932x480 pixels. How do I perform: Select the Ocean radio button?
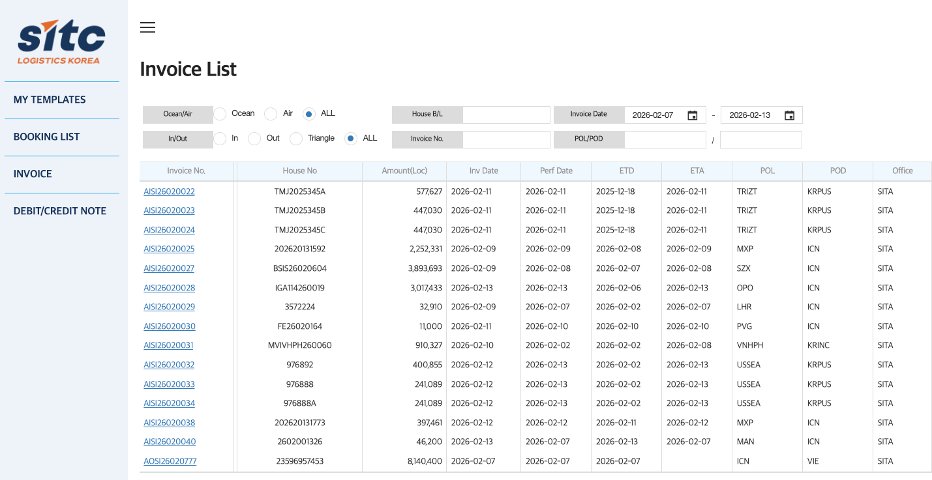pyautogui.click(x=220, y=114)
